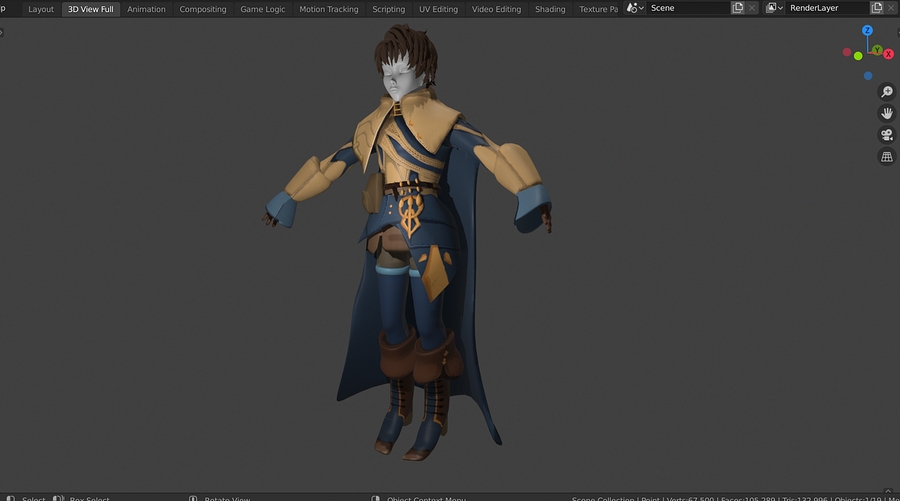Image resolution: width=900 pixels, height=501 pixels.
Task: Toggle perspective/orthographic grid icon
Action: click(886, 157)
